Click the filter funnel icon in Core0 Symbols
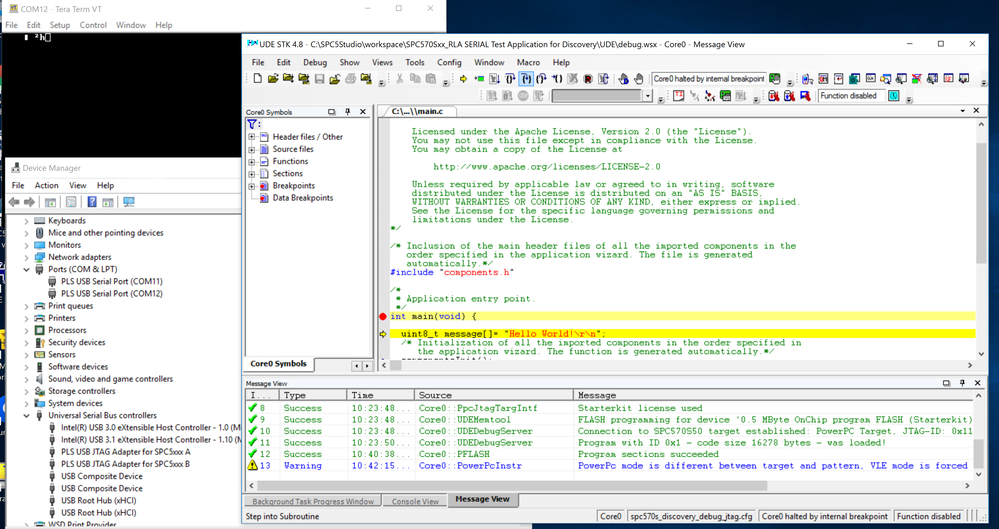The height and width of the screenshot is (529, 999). [252, 124]
